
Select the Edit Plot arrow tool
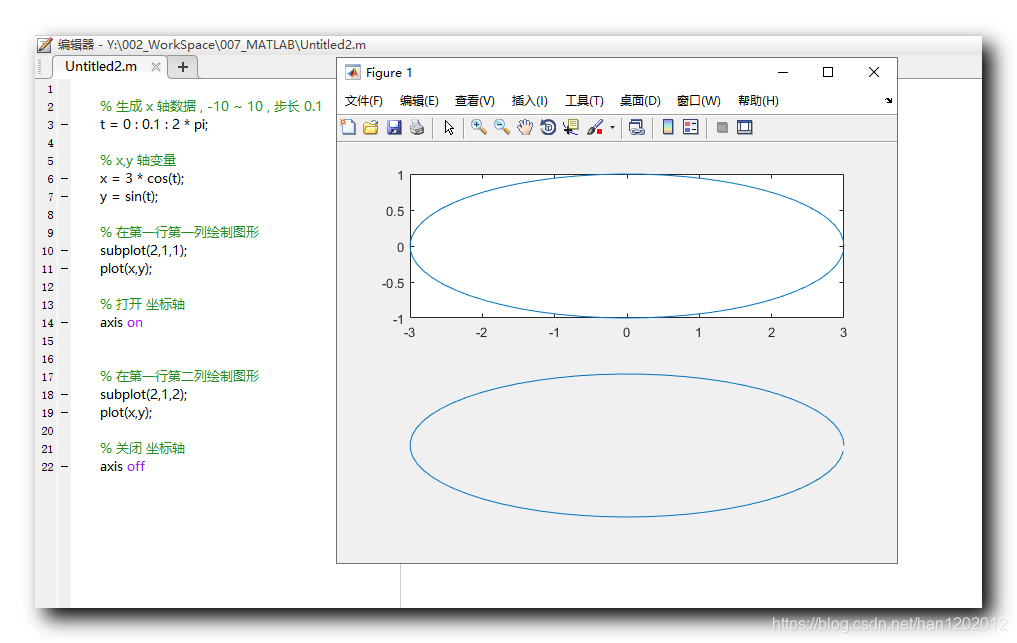coord(449,127)
